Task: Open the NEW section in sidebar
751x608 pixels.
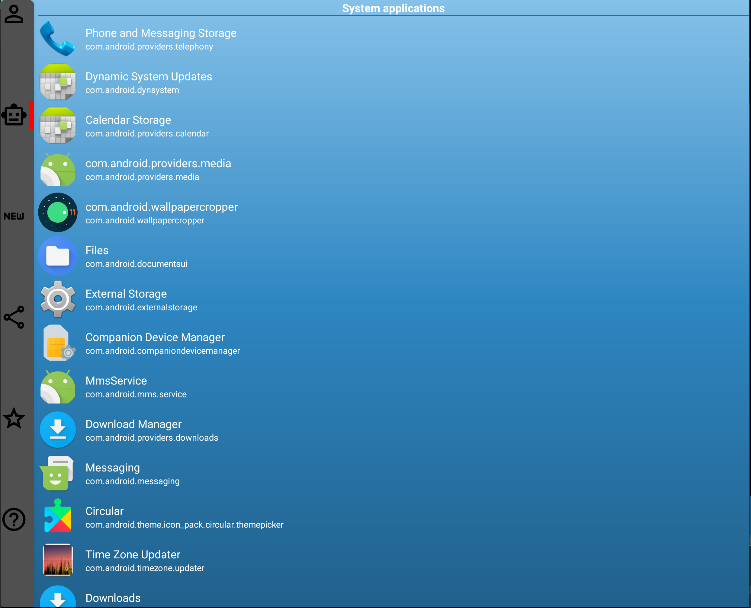Action: click(x=14, y=216)
